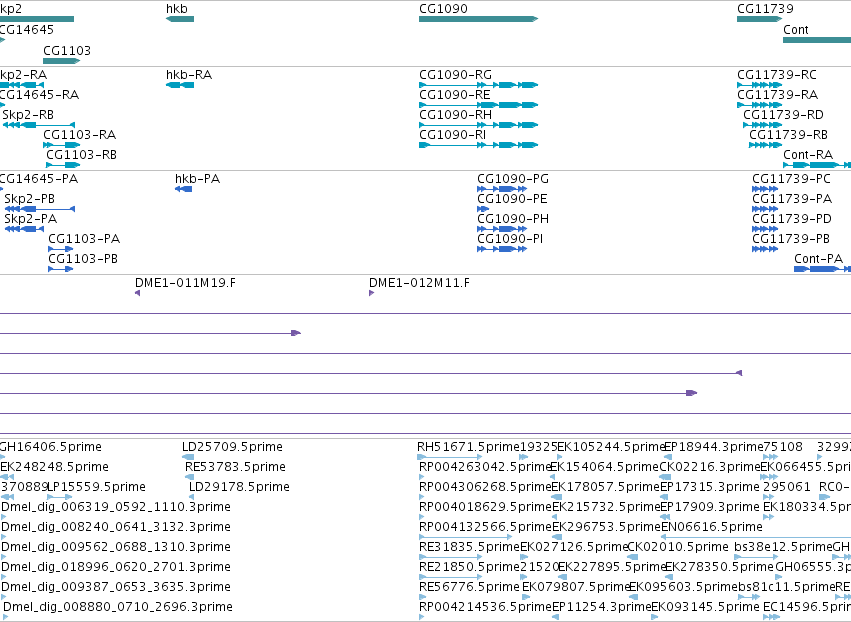The height and width of the screenshot is (622, 851).
Task: Click the CG11739-PB protein
Action: [x=765, y=249]
